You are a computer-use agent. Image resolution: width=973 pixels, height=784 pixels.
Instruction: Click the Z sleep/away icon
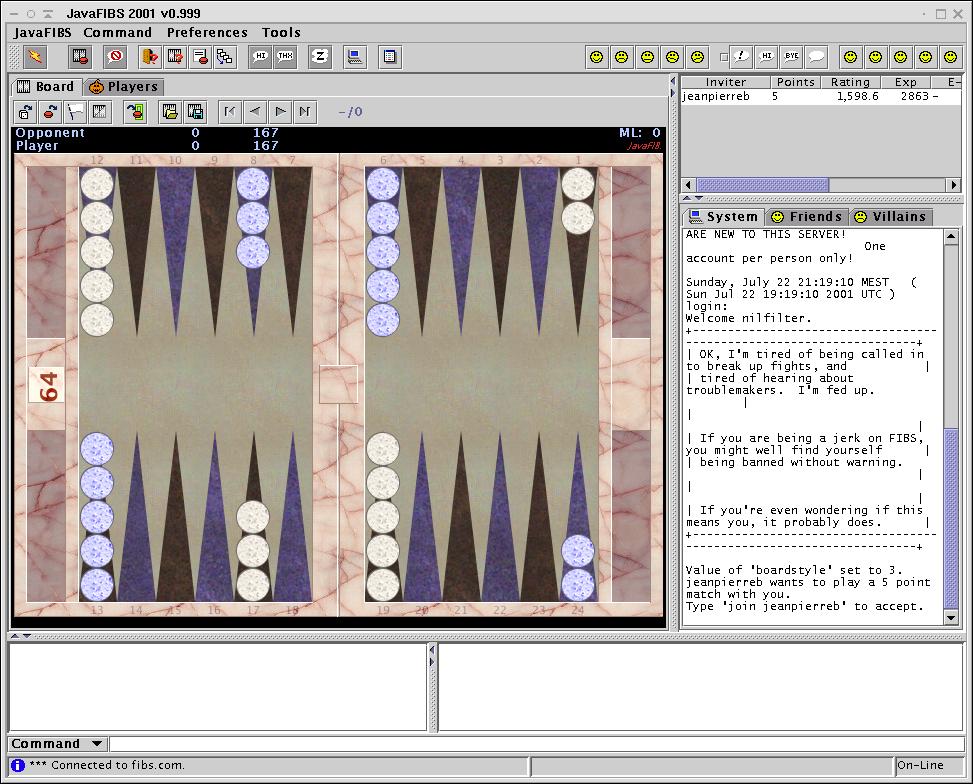[x=320, y=57]
